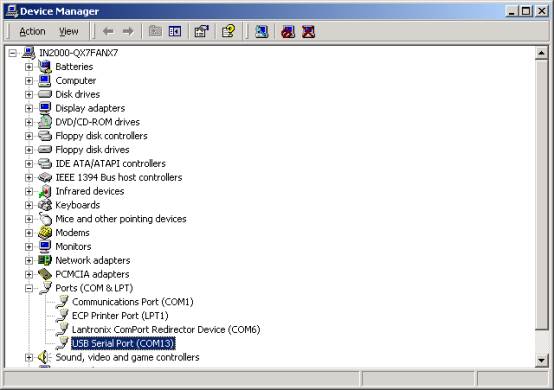Expand the Modems category
554x390 pixels.
(x=29, y=233)
